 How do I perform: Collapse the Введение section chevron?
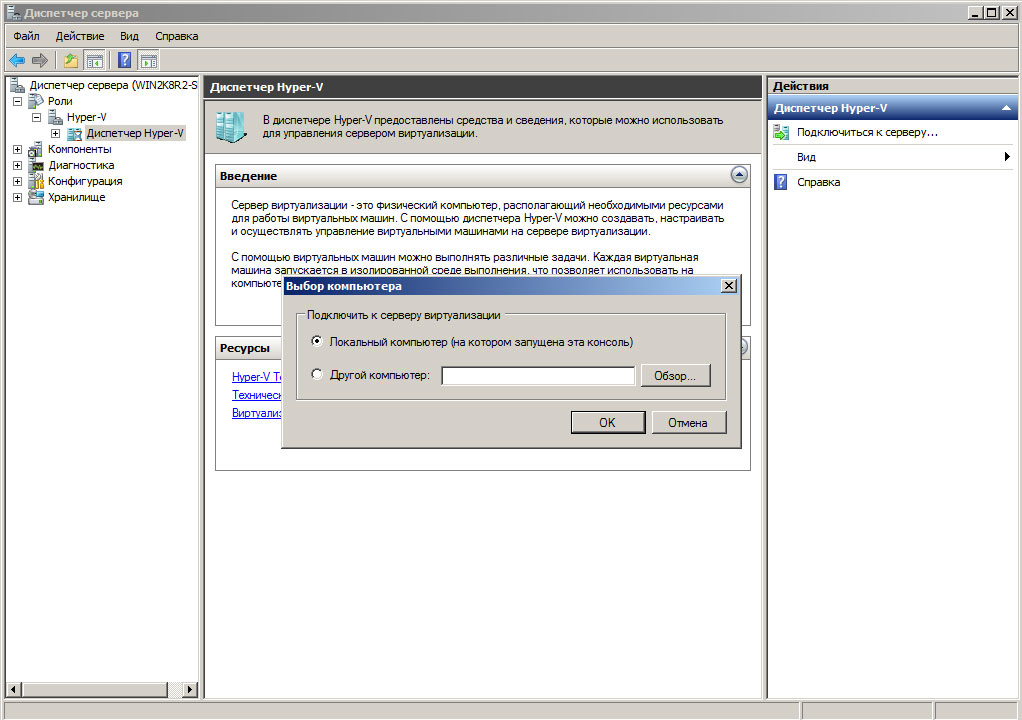click(739, 175)
